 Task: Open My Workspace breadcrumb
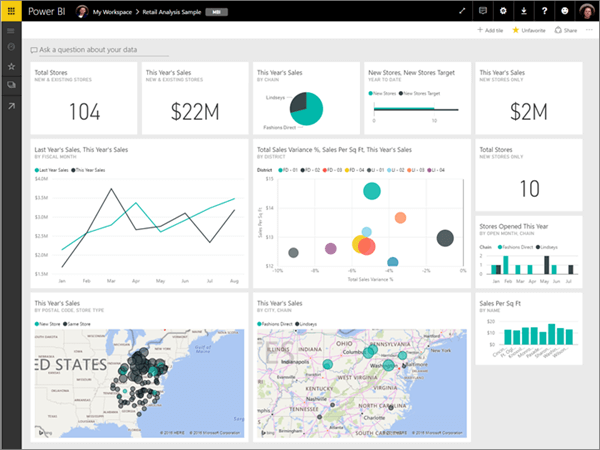coord(112,12)
